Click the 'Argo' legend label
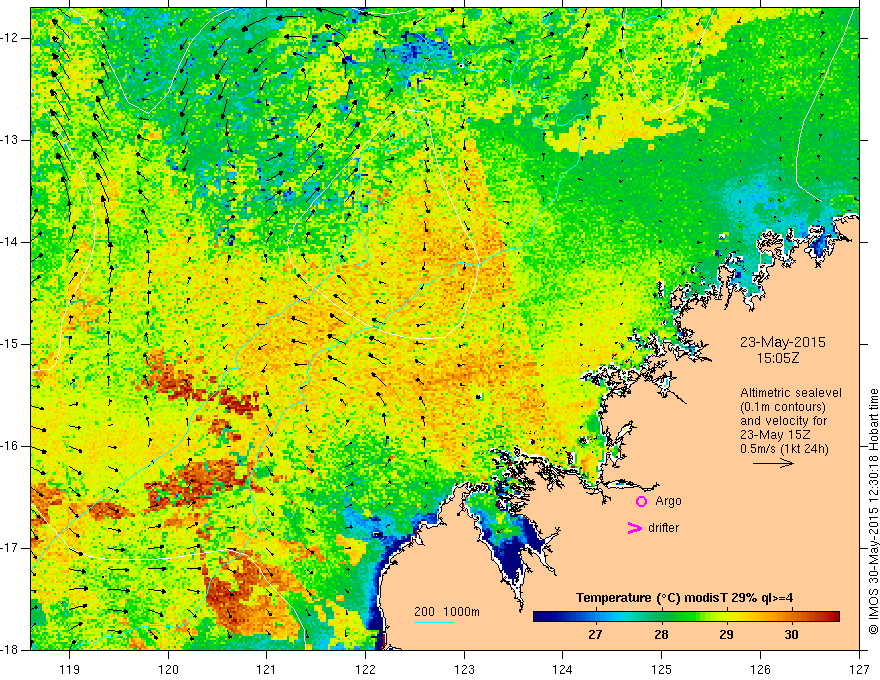The image size is (880, 680). [668, 501]
